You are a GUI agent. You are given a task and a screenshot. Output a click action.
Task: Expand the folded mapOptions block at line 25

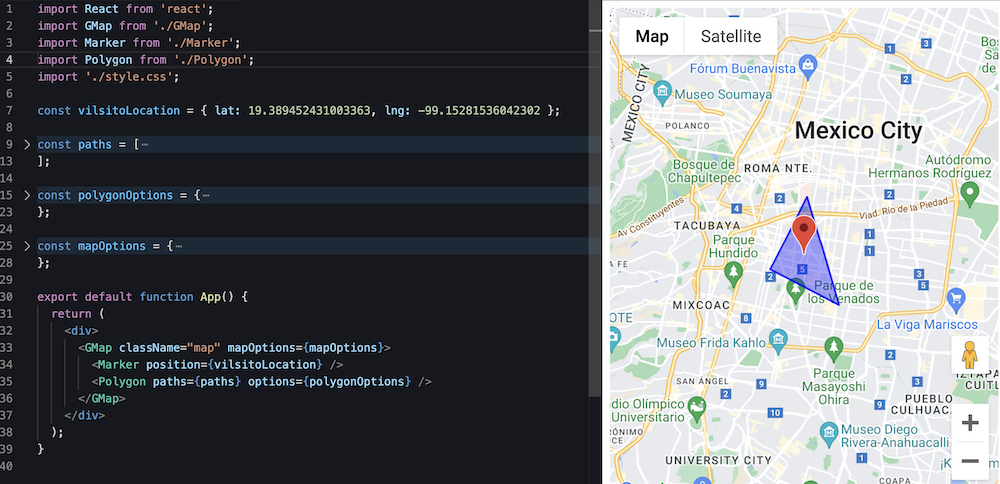pyautogui.click(x=27, y=246)
